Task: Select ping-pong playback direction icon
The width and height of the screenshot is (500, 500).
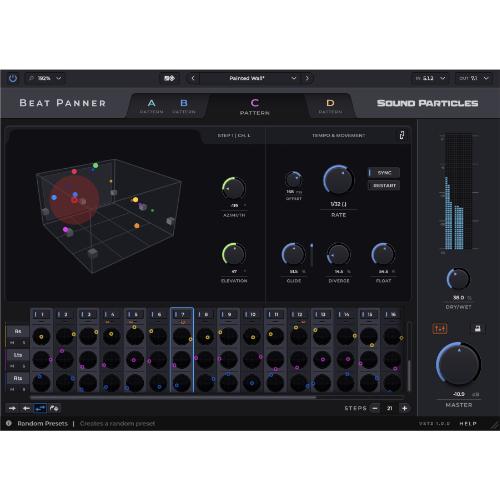Action: coord(40,408)
